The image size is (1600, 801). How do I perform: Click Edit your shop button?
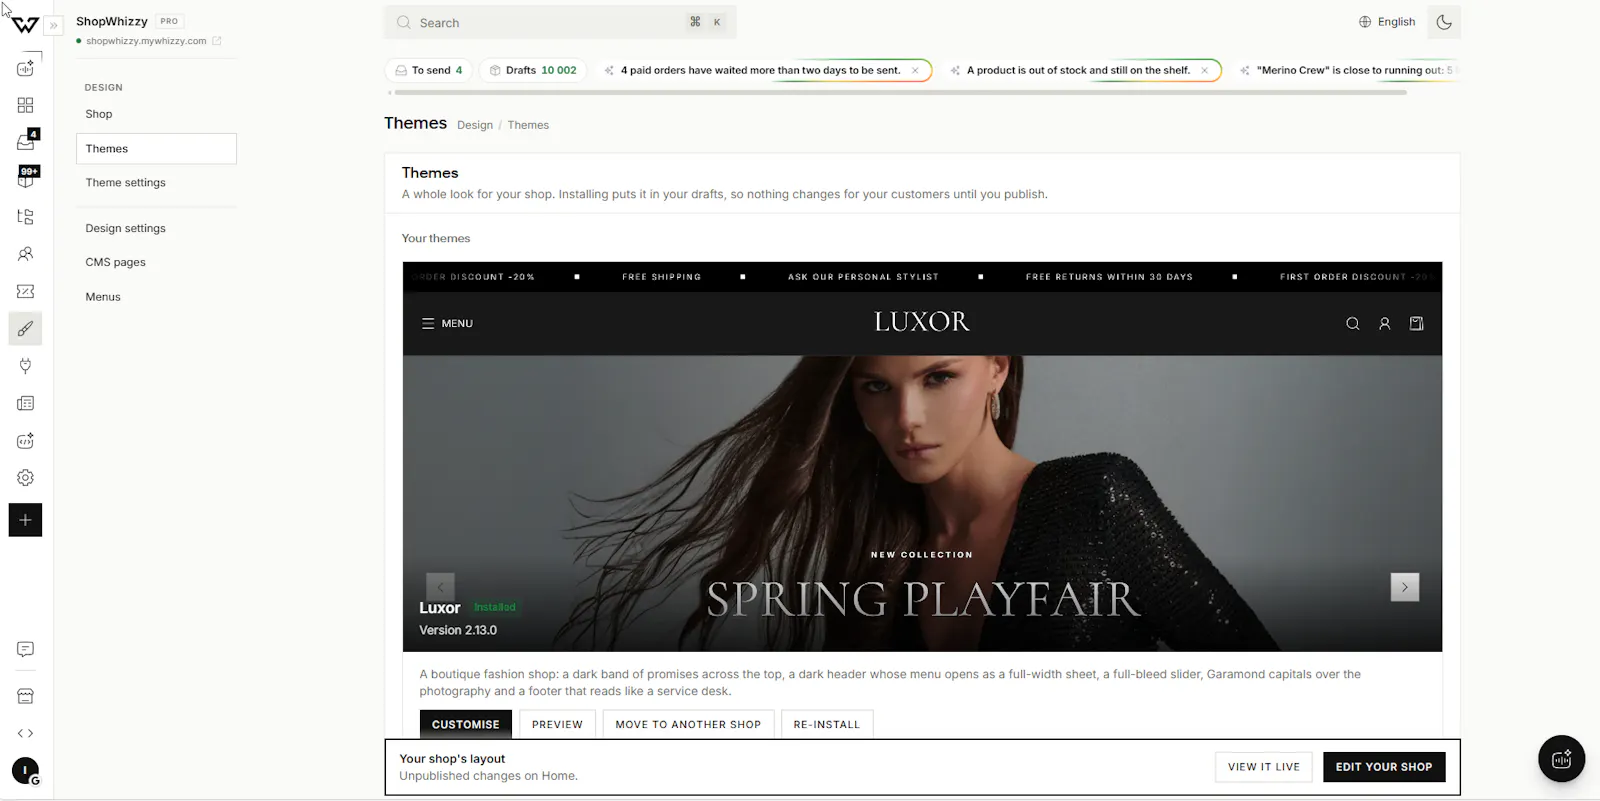point(1384,767)
